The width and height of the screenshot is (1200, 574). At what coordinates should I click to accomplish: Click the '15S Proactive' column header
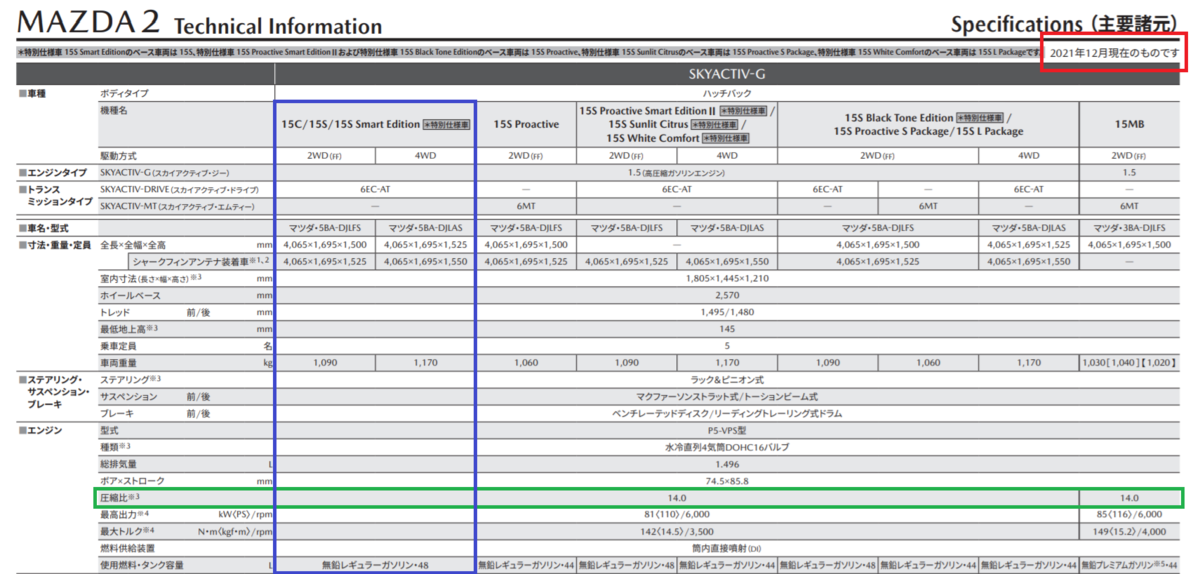pos(526,124)
